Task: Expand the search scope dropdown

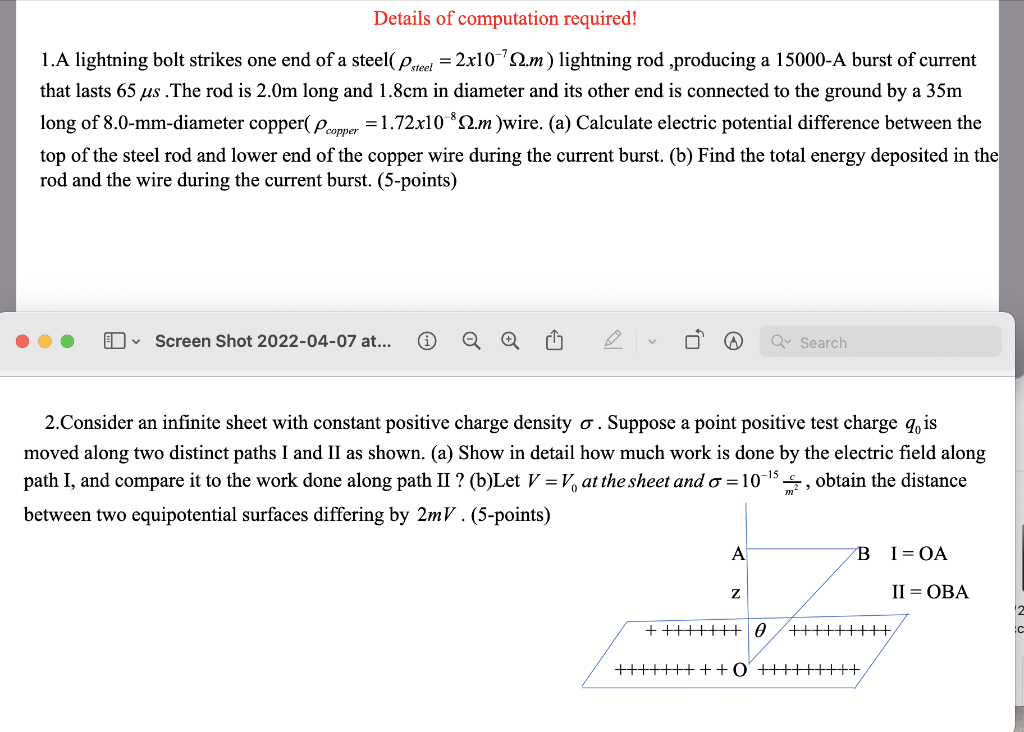Action: (x=791, y=342)
